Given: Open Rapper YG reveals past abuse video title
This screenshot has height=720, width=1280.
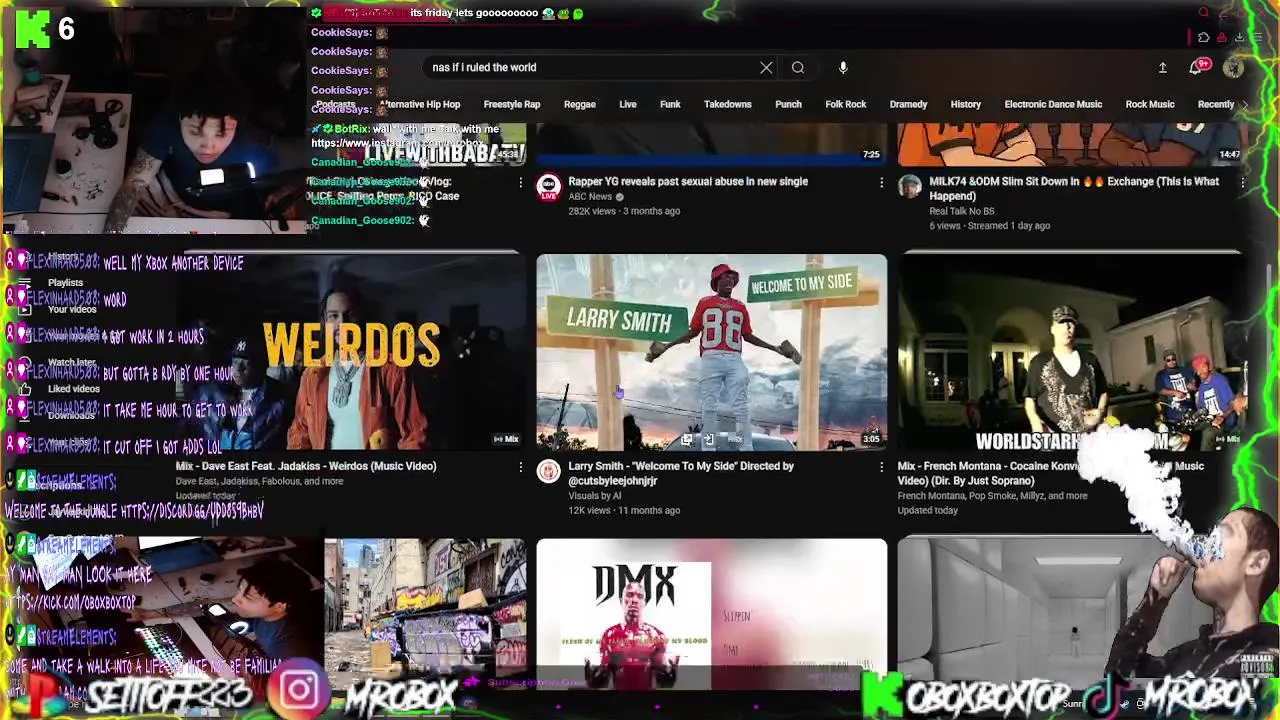Looking at the screenshot, I should click(688, 181).
